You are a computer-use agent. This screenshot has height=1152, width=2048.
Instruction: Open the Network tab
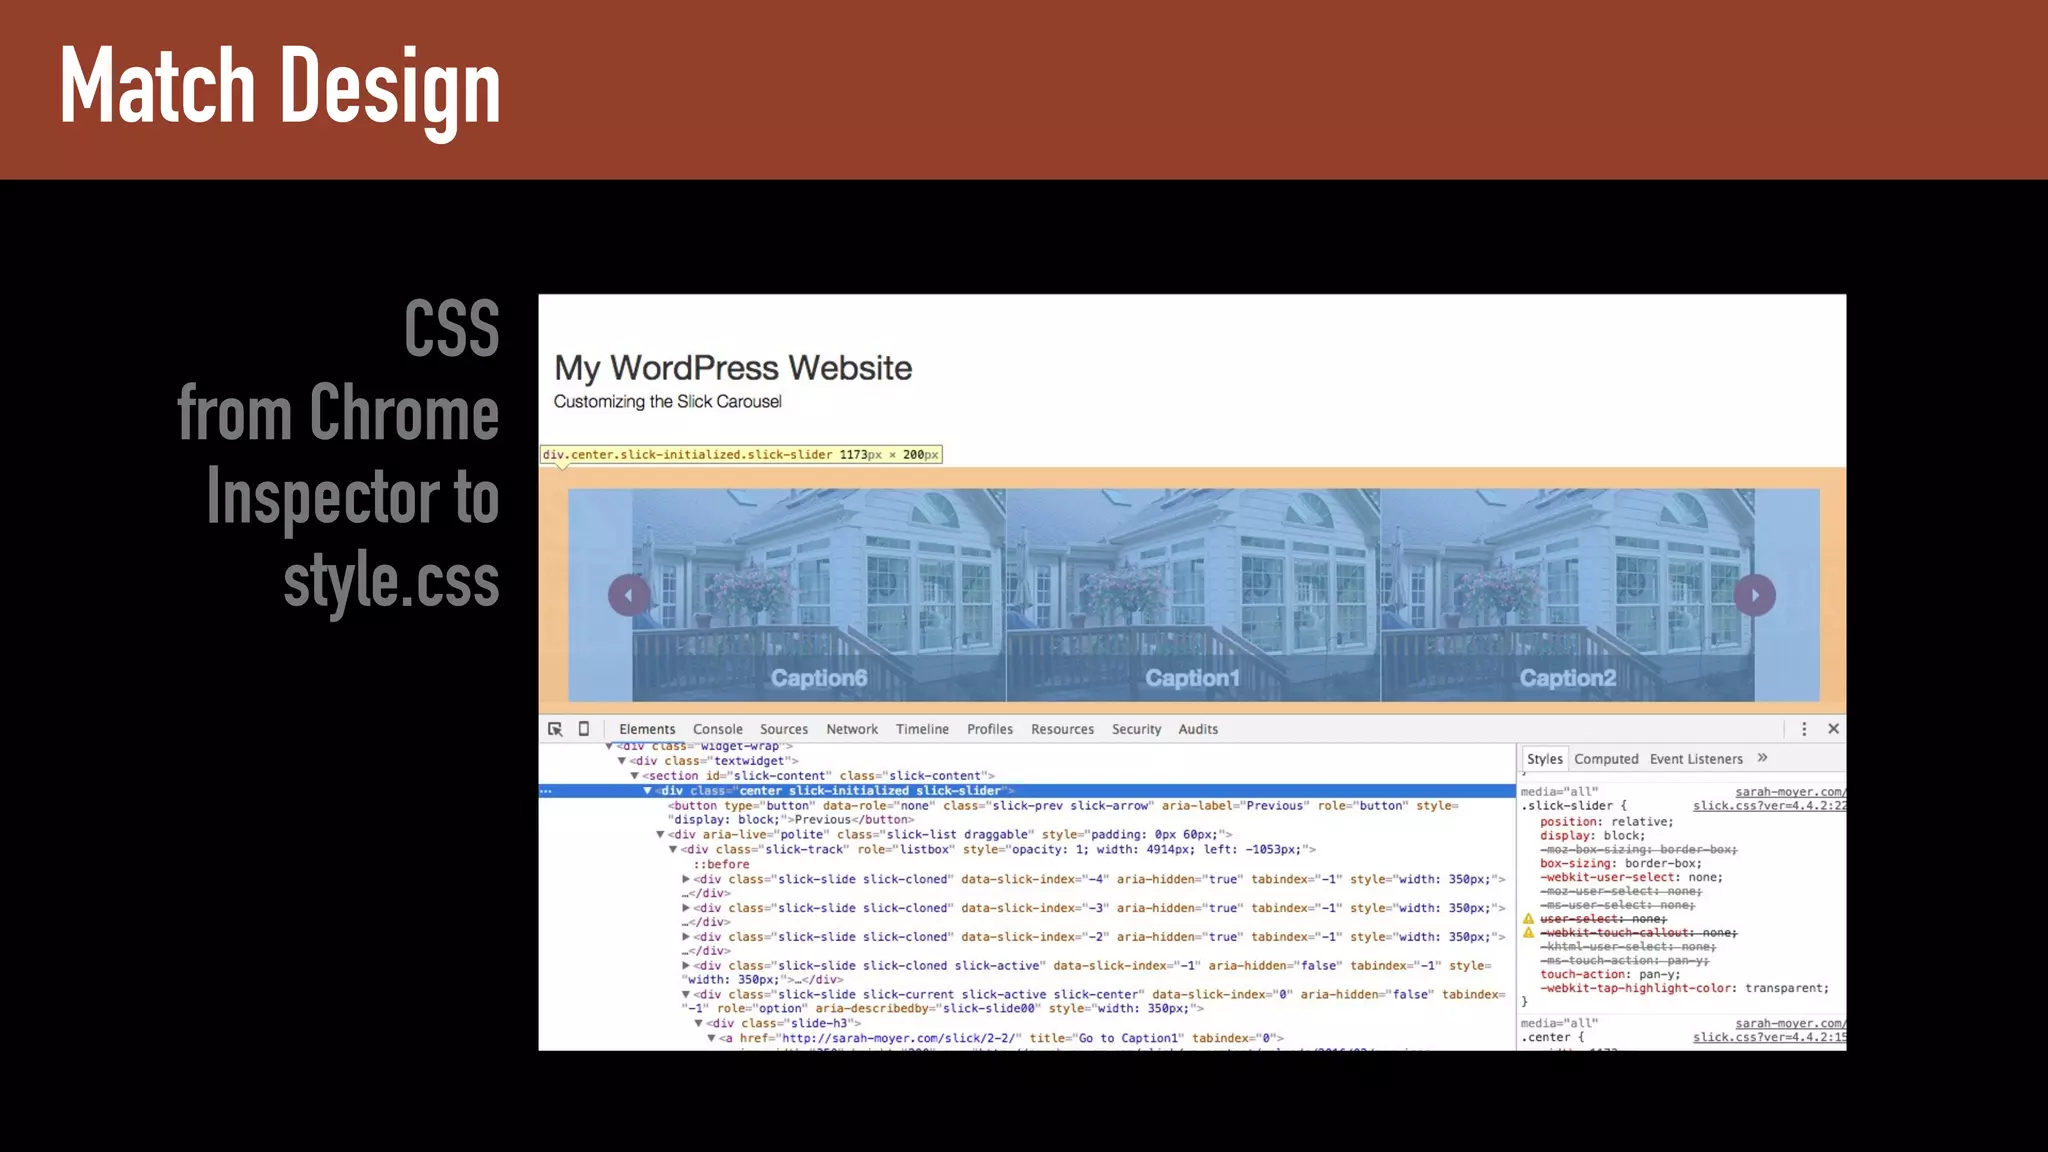(852, 729)
